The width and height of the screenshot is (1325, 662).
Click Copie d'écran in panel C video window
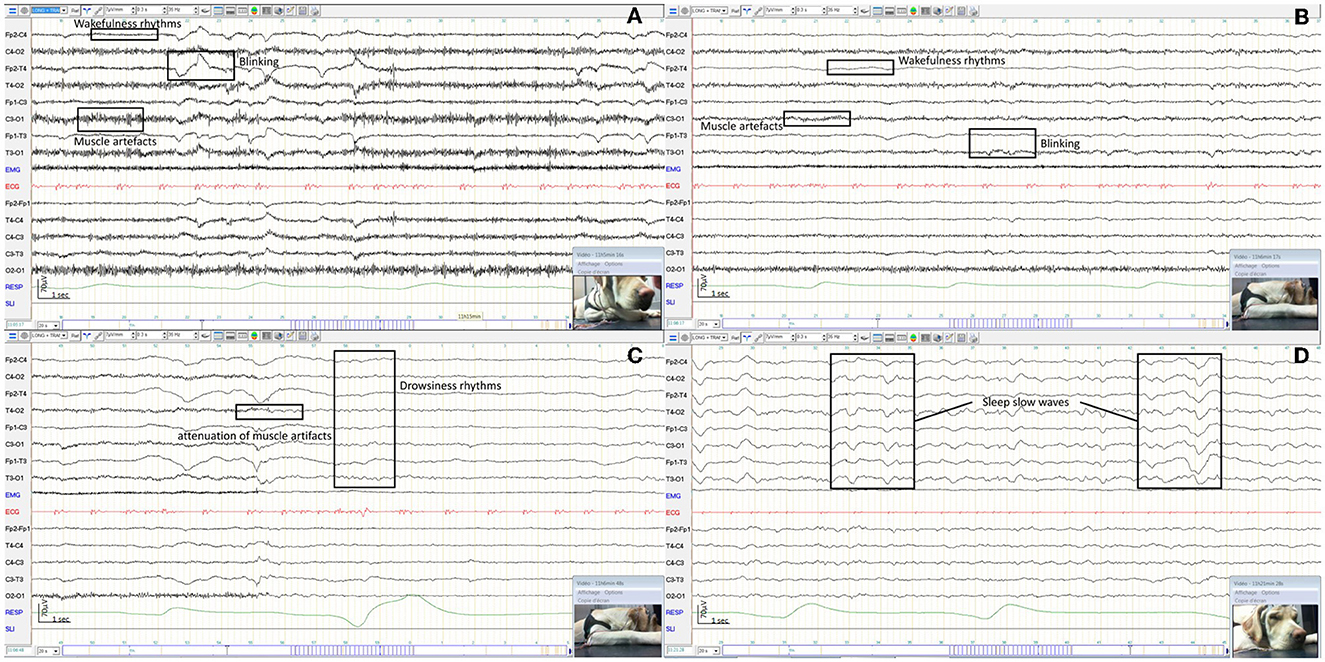tap(594, 600)
